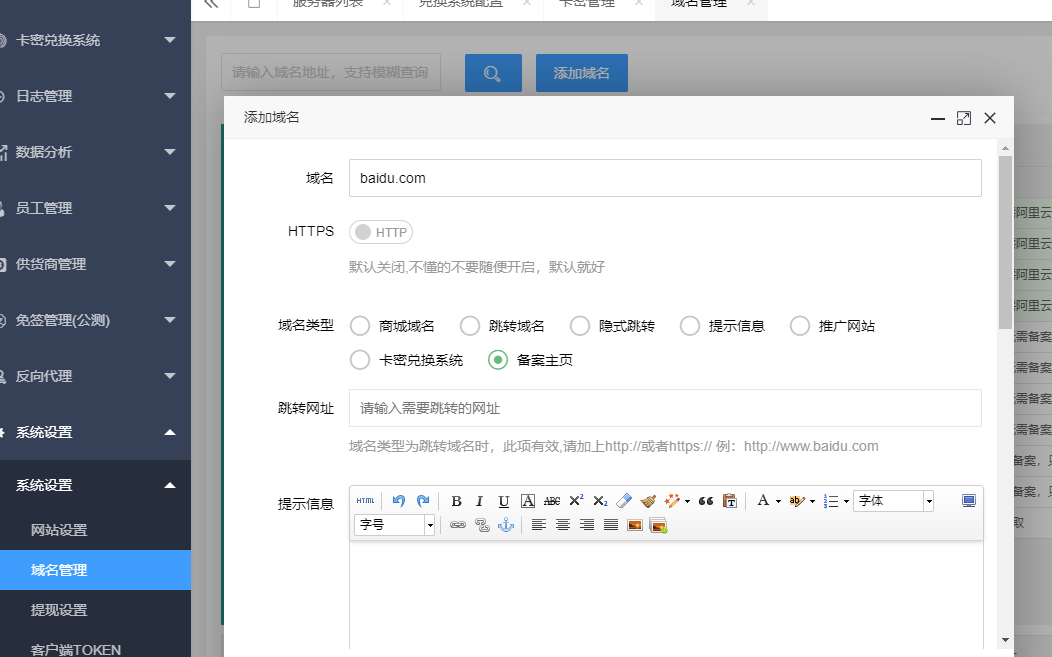Viewport: 1052px width, 657px height.
Task: Toggle italic formatting
Action: (479, 501)
